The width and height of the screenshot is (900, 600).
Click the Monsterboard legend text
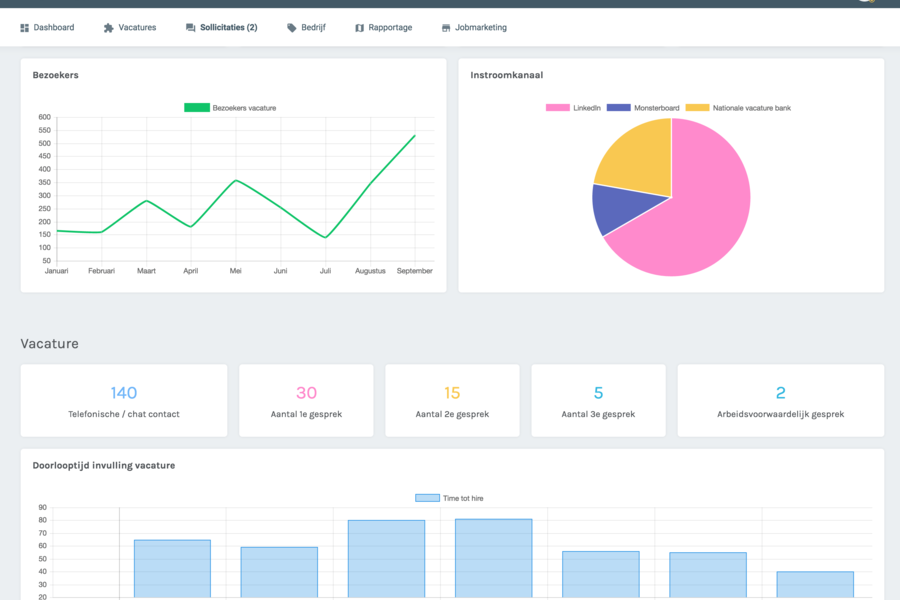point(657,108)
